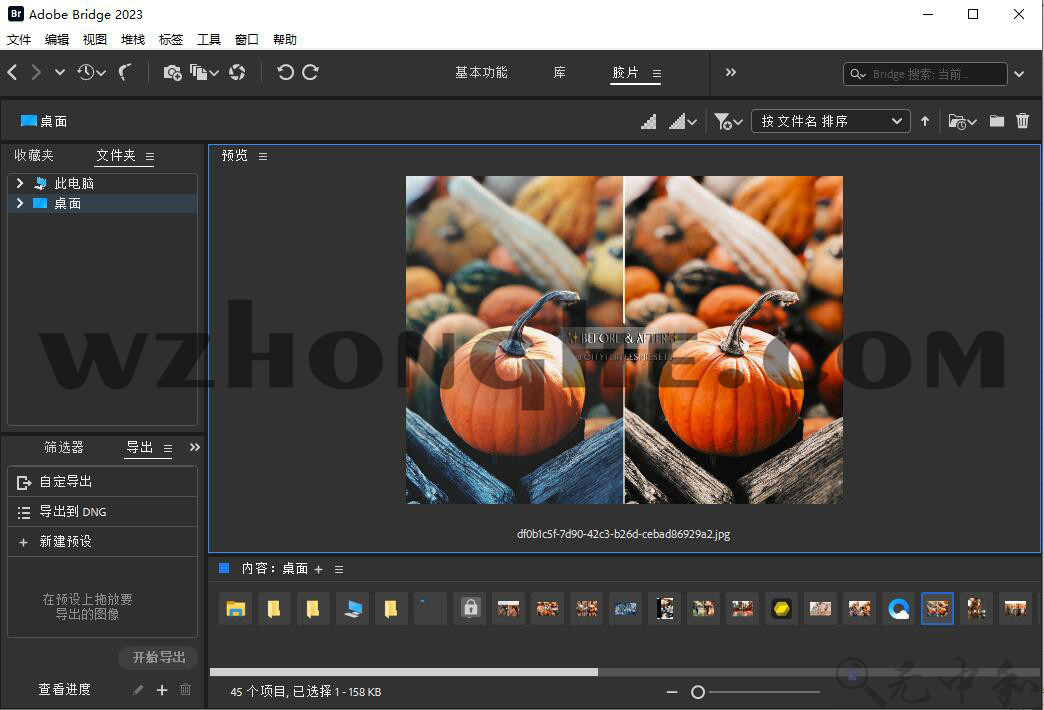The image size is (1044, 710).
Task: Click the 开始导出 button
Action: click(158, 657)
